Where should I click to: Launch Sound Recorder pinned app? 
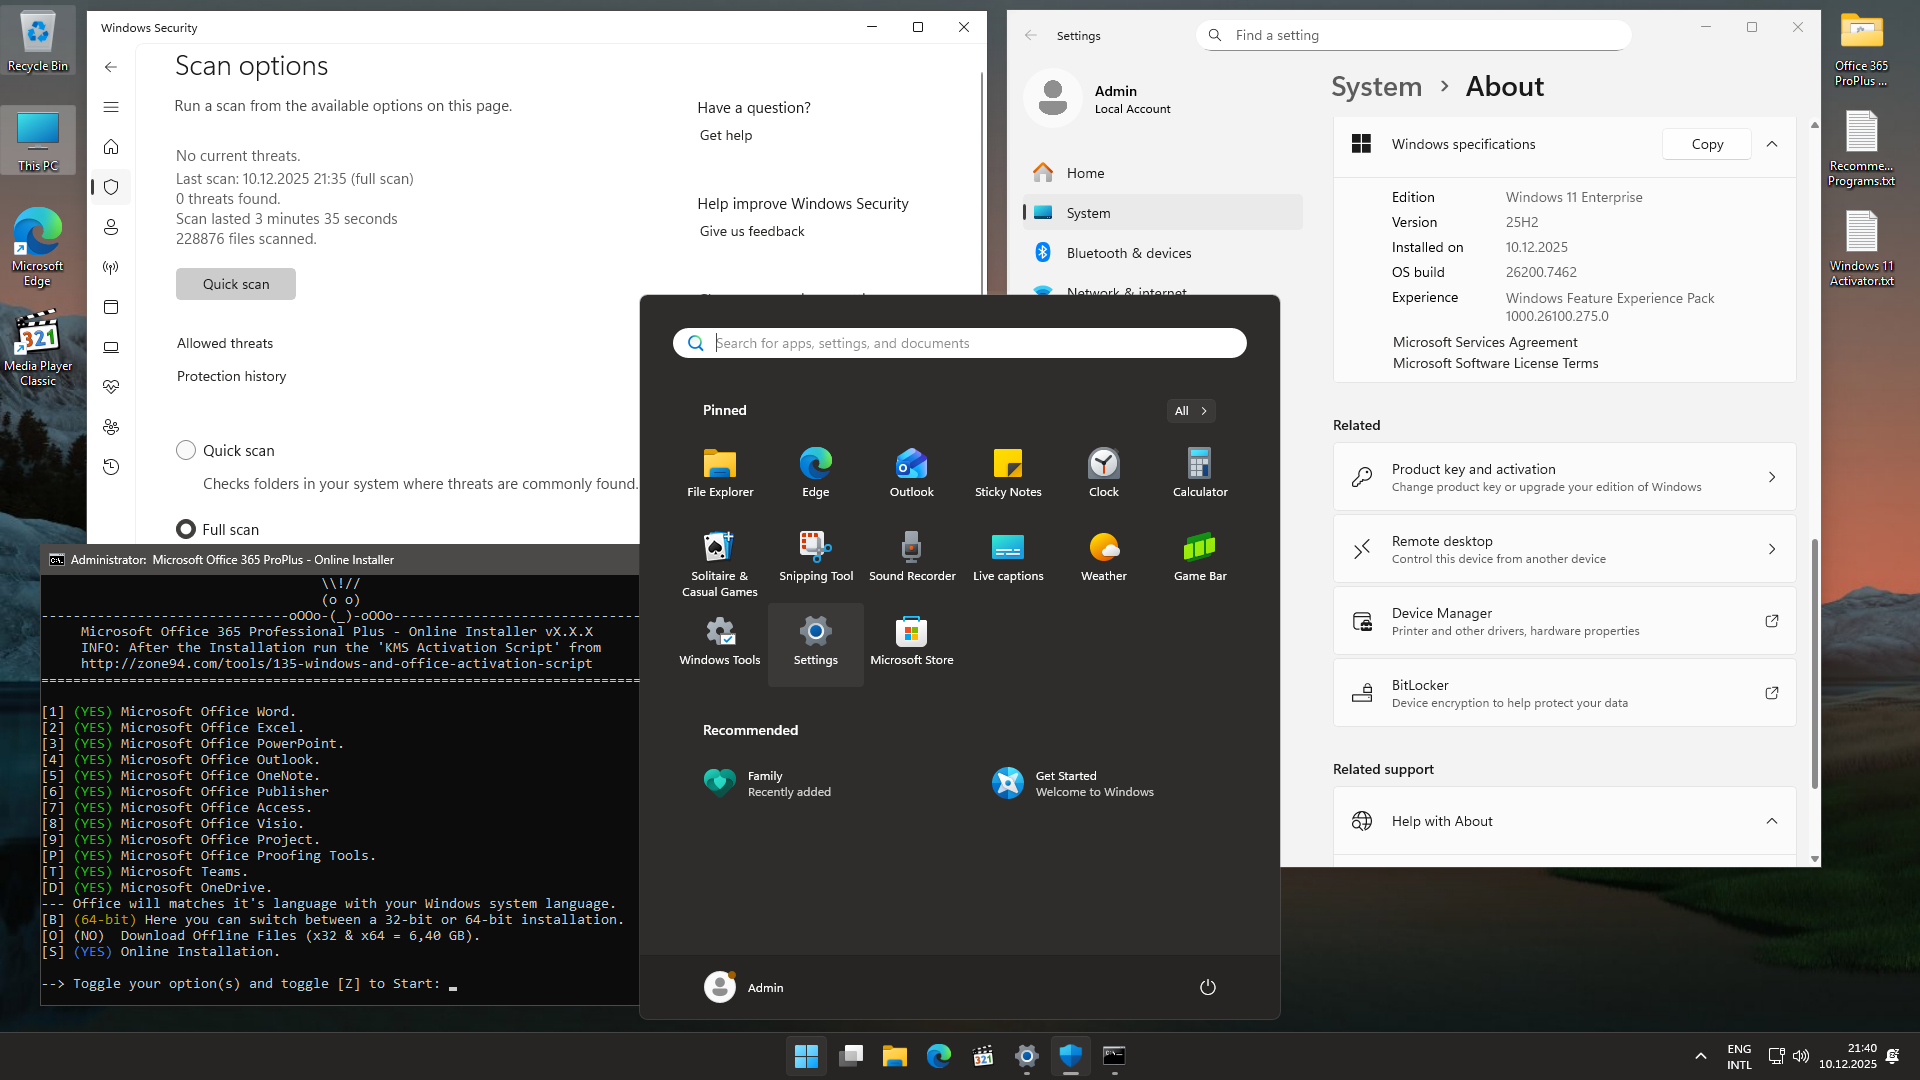(911, 556)
